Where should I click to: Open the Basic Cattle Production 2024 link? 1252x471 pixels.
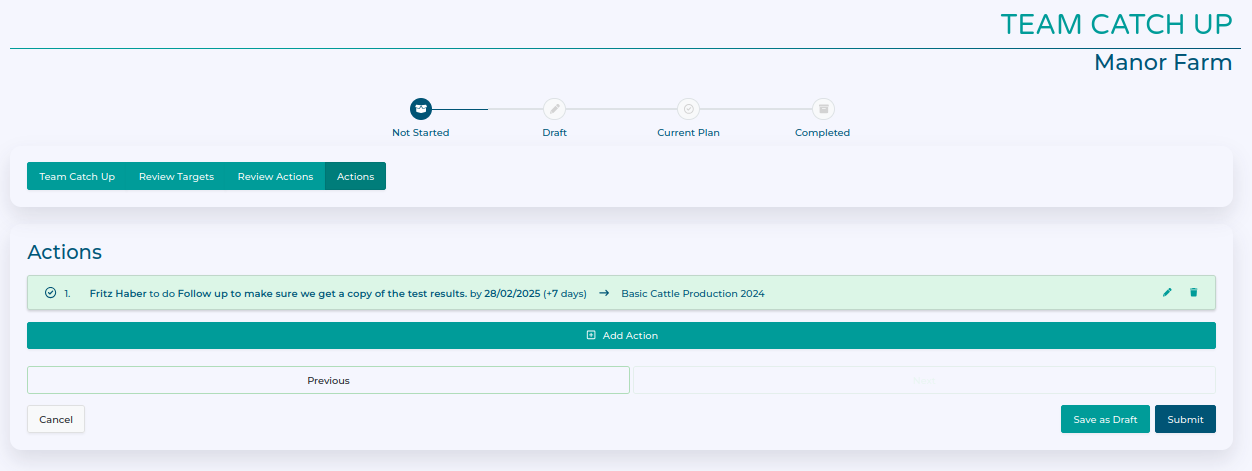(692, 293)
